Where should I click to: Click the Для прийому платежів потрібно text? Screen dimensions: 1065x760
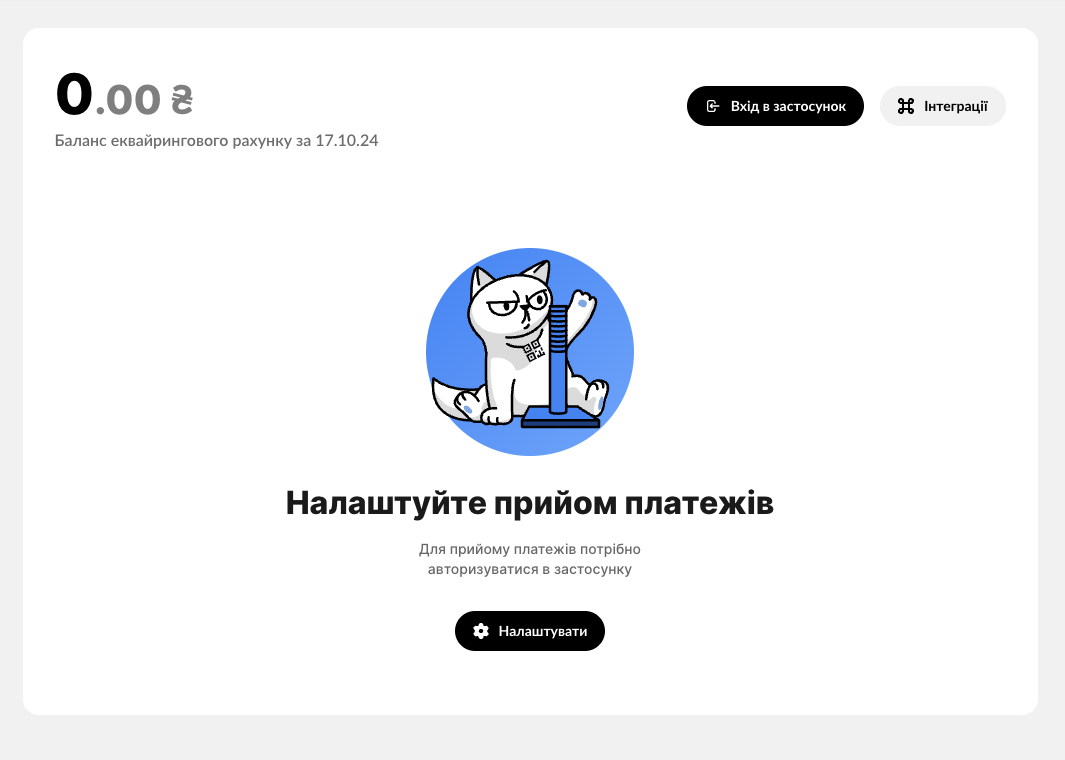(x=530, y=549)
